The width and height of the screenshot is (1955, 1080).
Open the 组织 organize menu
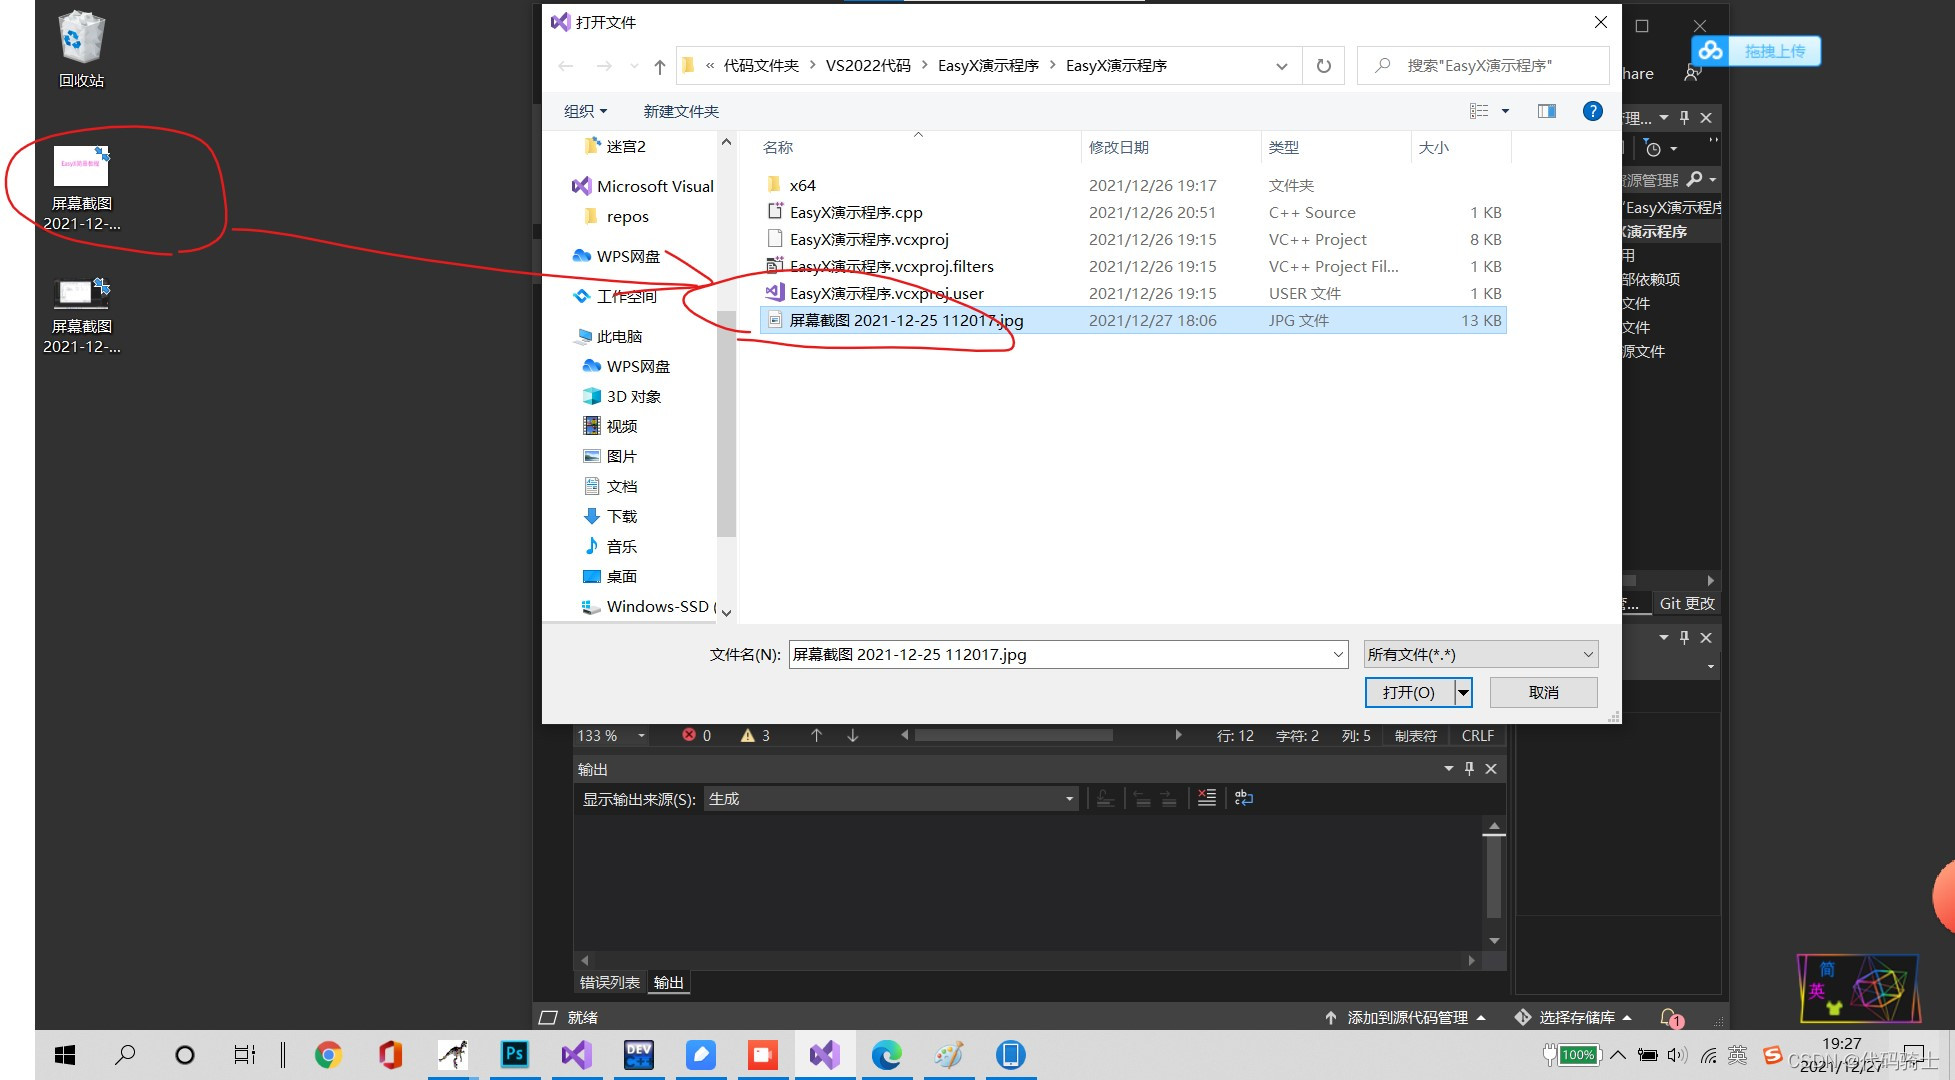pyautogui.click(x=585, y=111)
